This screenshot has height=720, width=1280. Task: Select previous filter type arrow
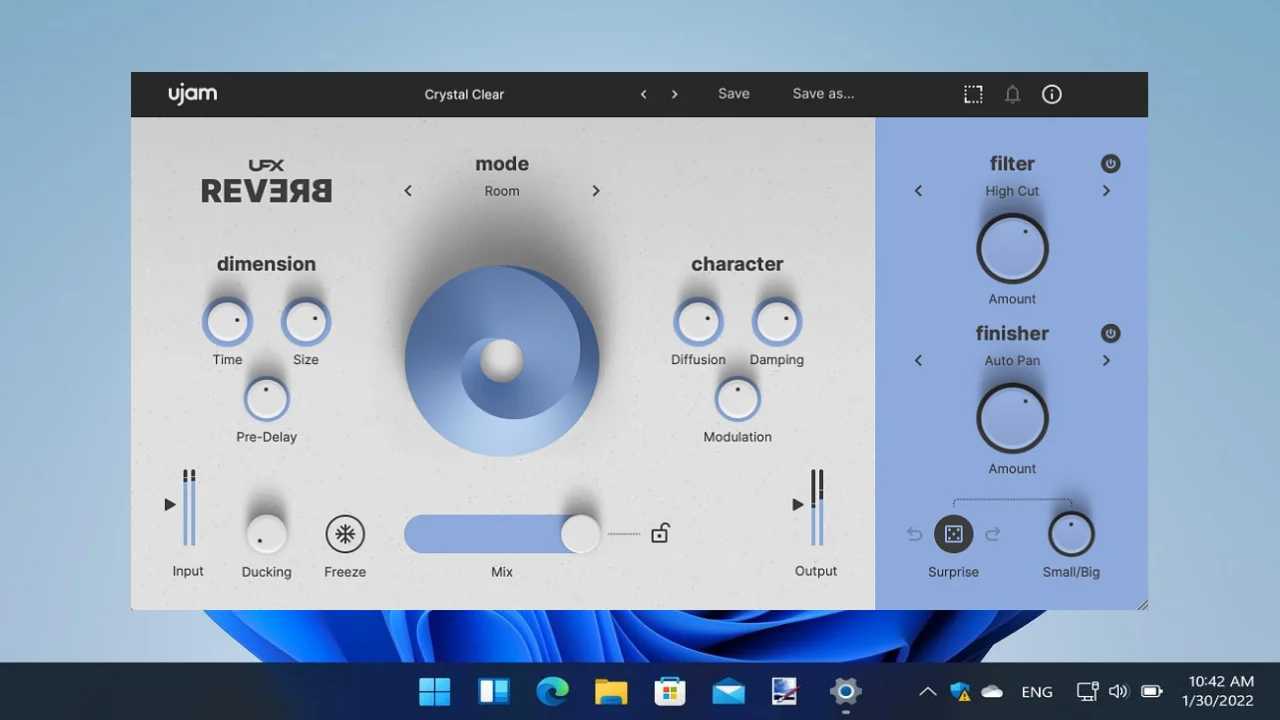click(919, 191)
